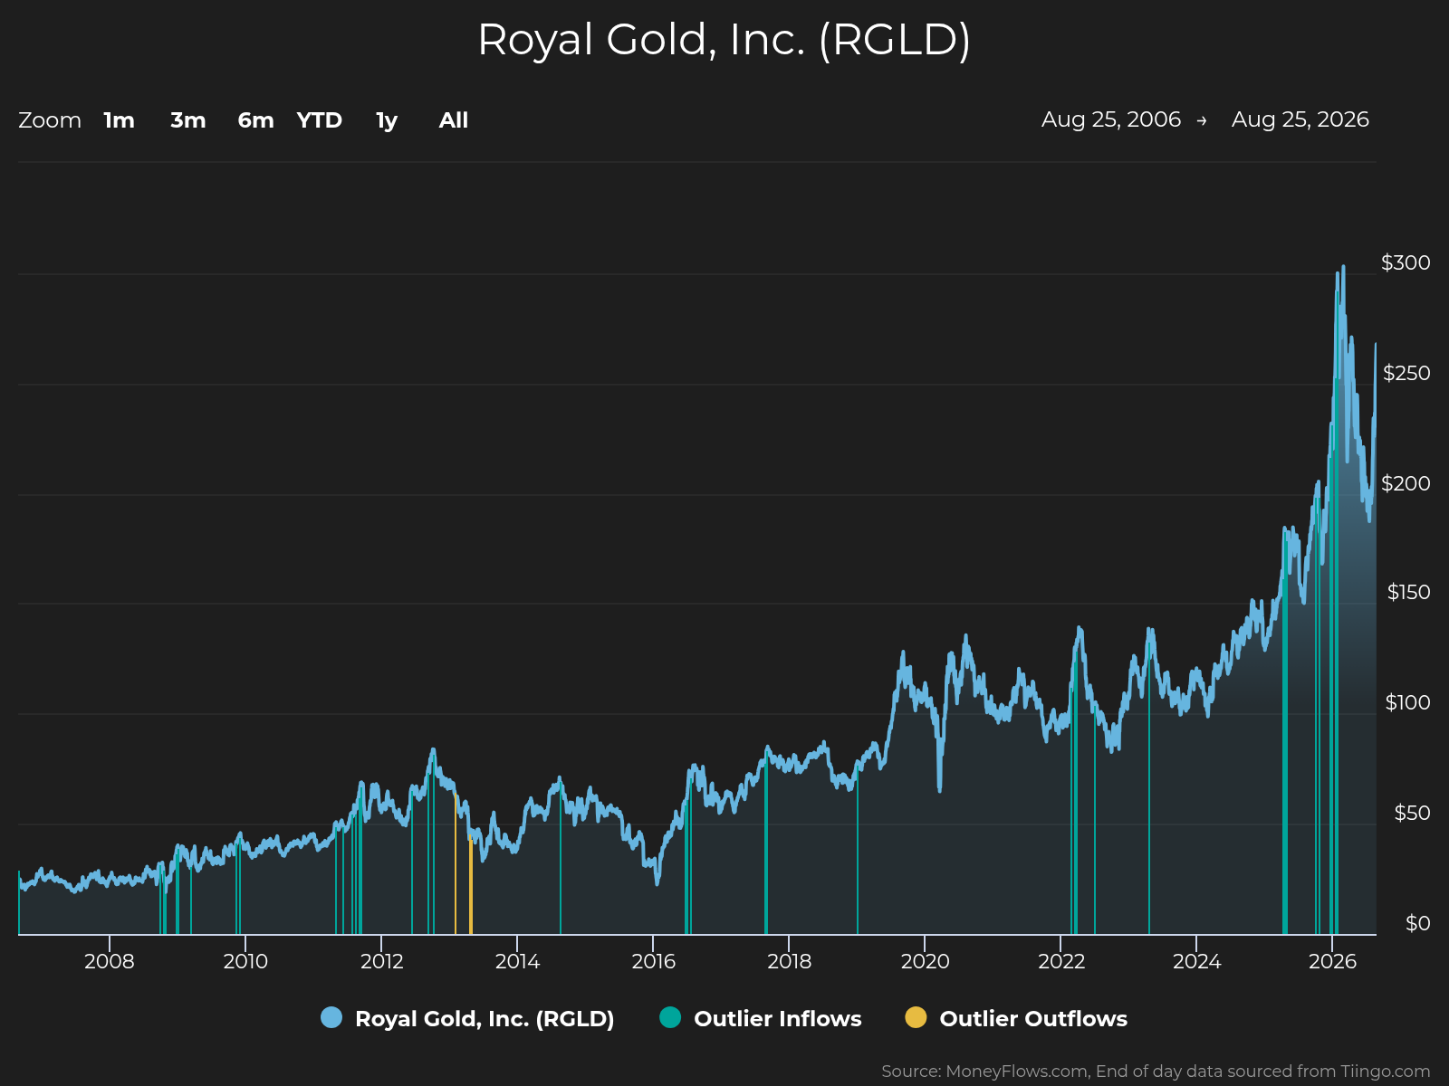The image size is (1449, 1086).
Task: Toggle Royal Gold, Inc. (RGLD) series legend
Action: 467,1018
